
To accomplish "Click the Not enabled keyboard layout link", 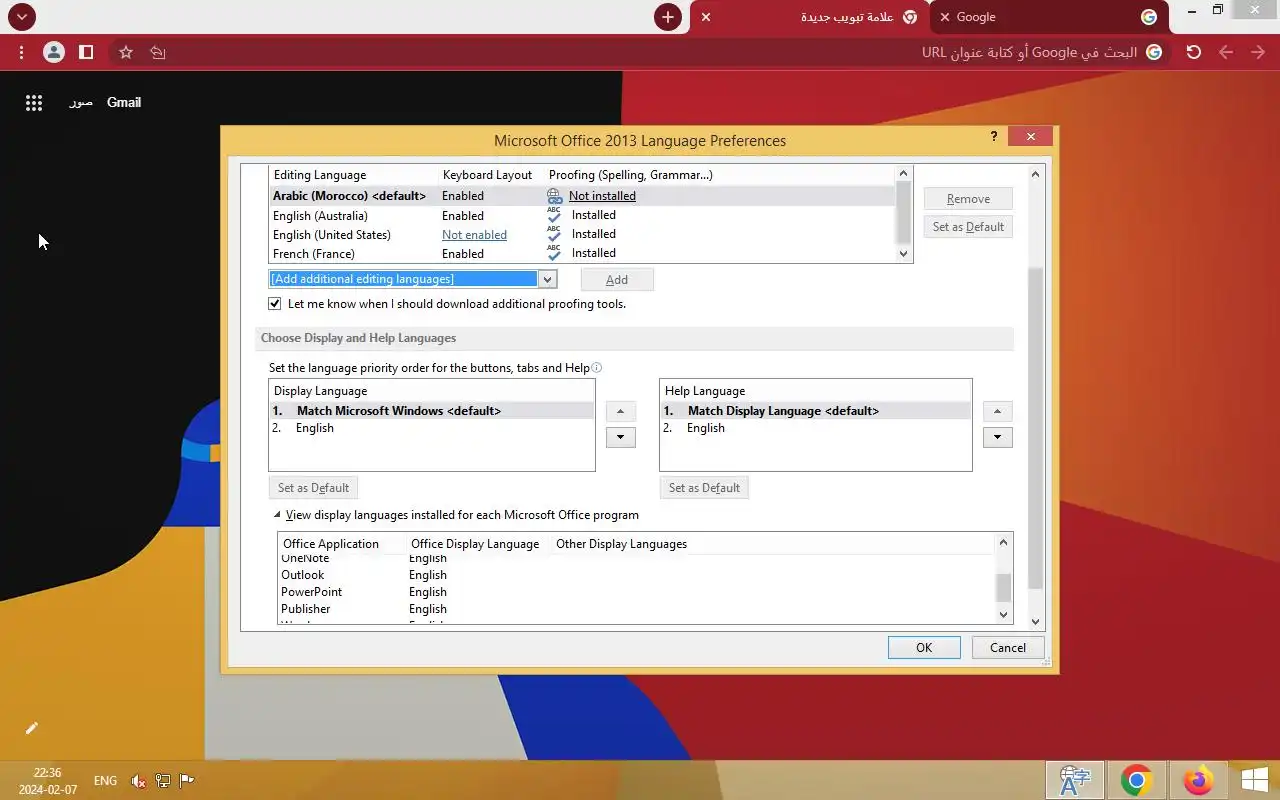I will pos(474,235).
